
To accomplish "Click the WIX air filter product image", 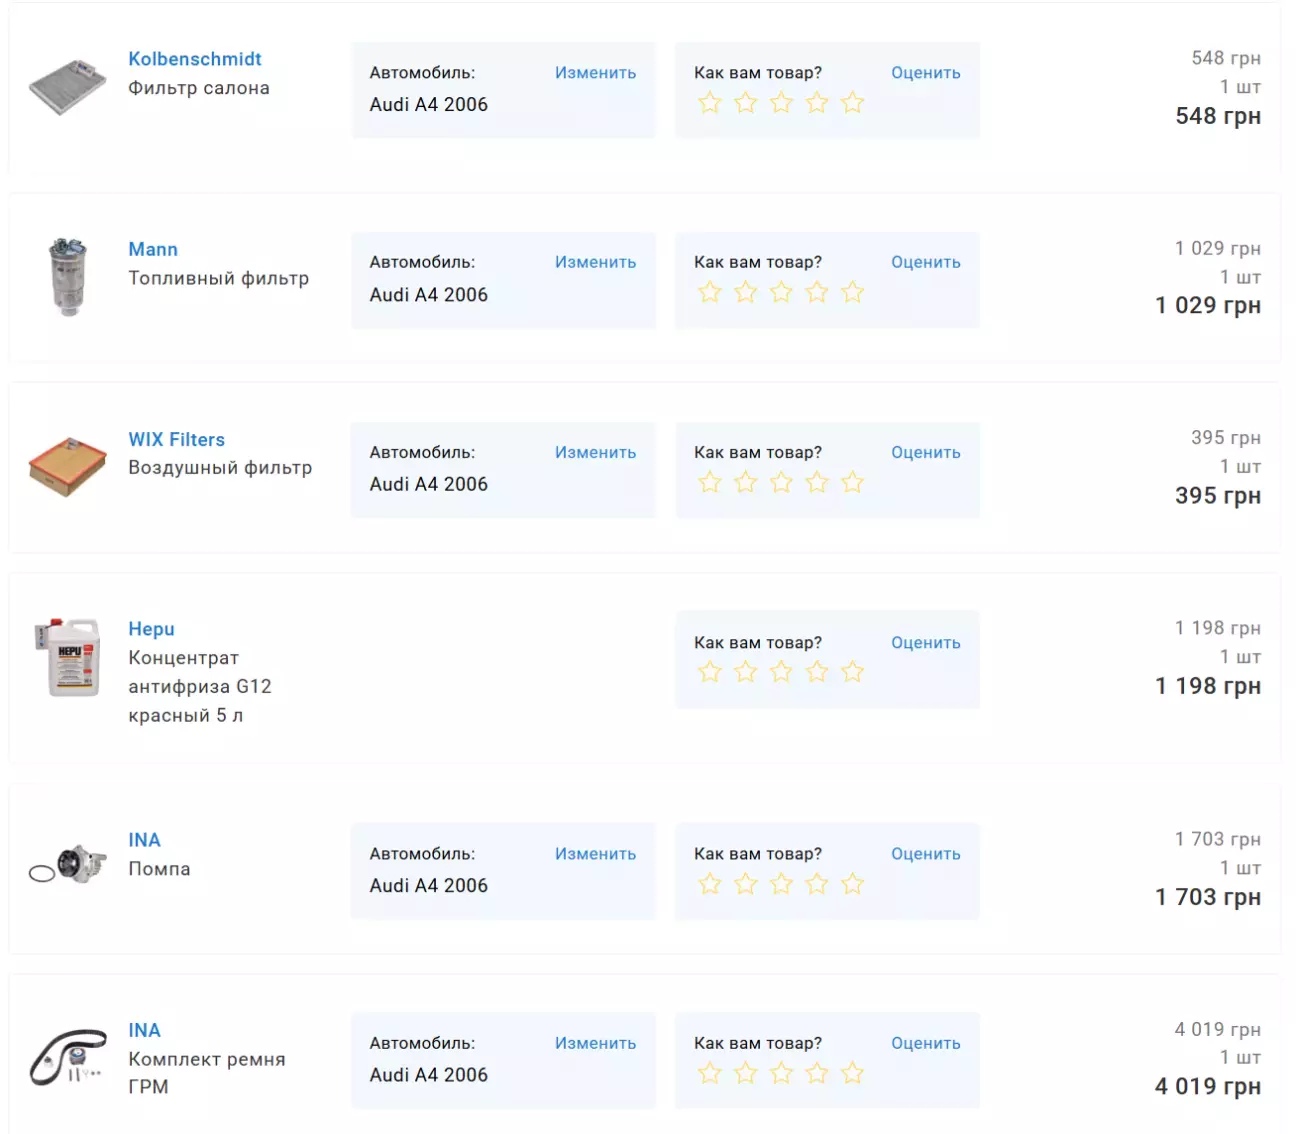I will 68,466.
